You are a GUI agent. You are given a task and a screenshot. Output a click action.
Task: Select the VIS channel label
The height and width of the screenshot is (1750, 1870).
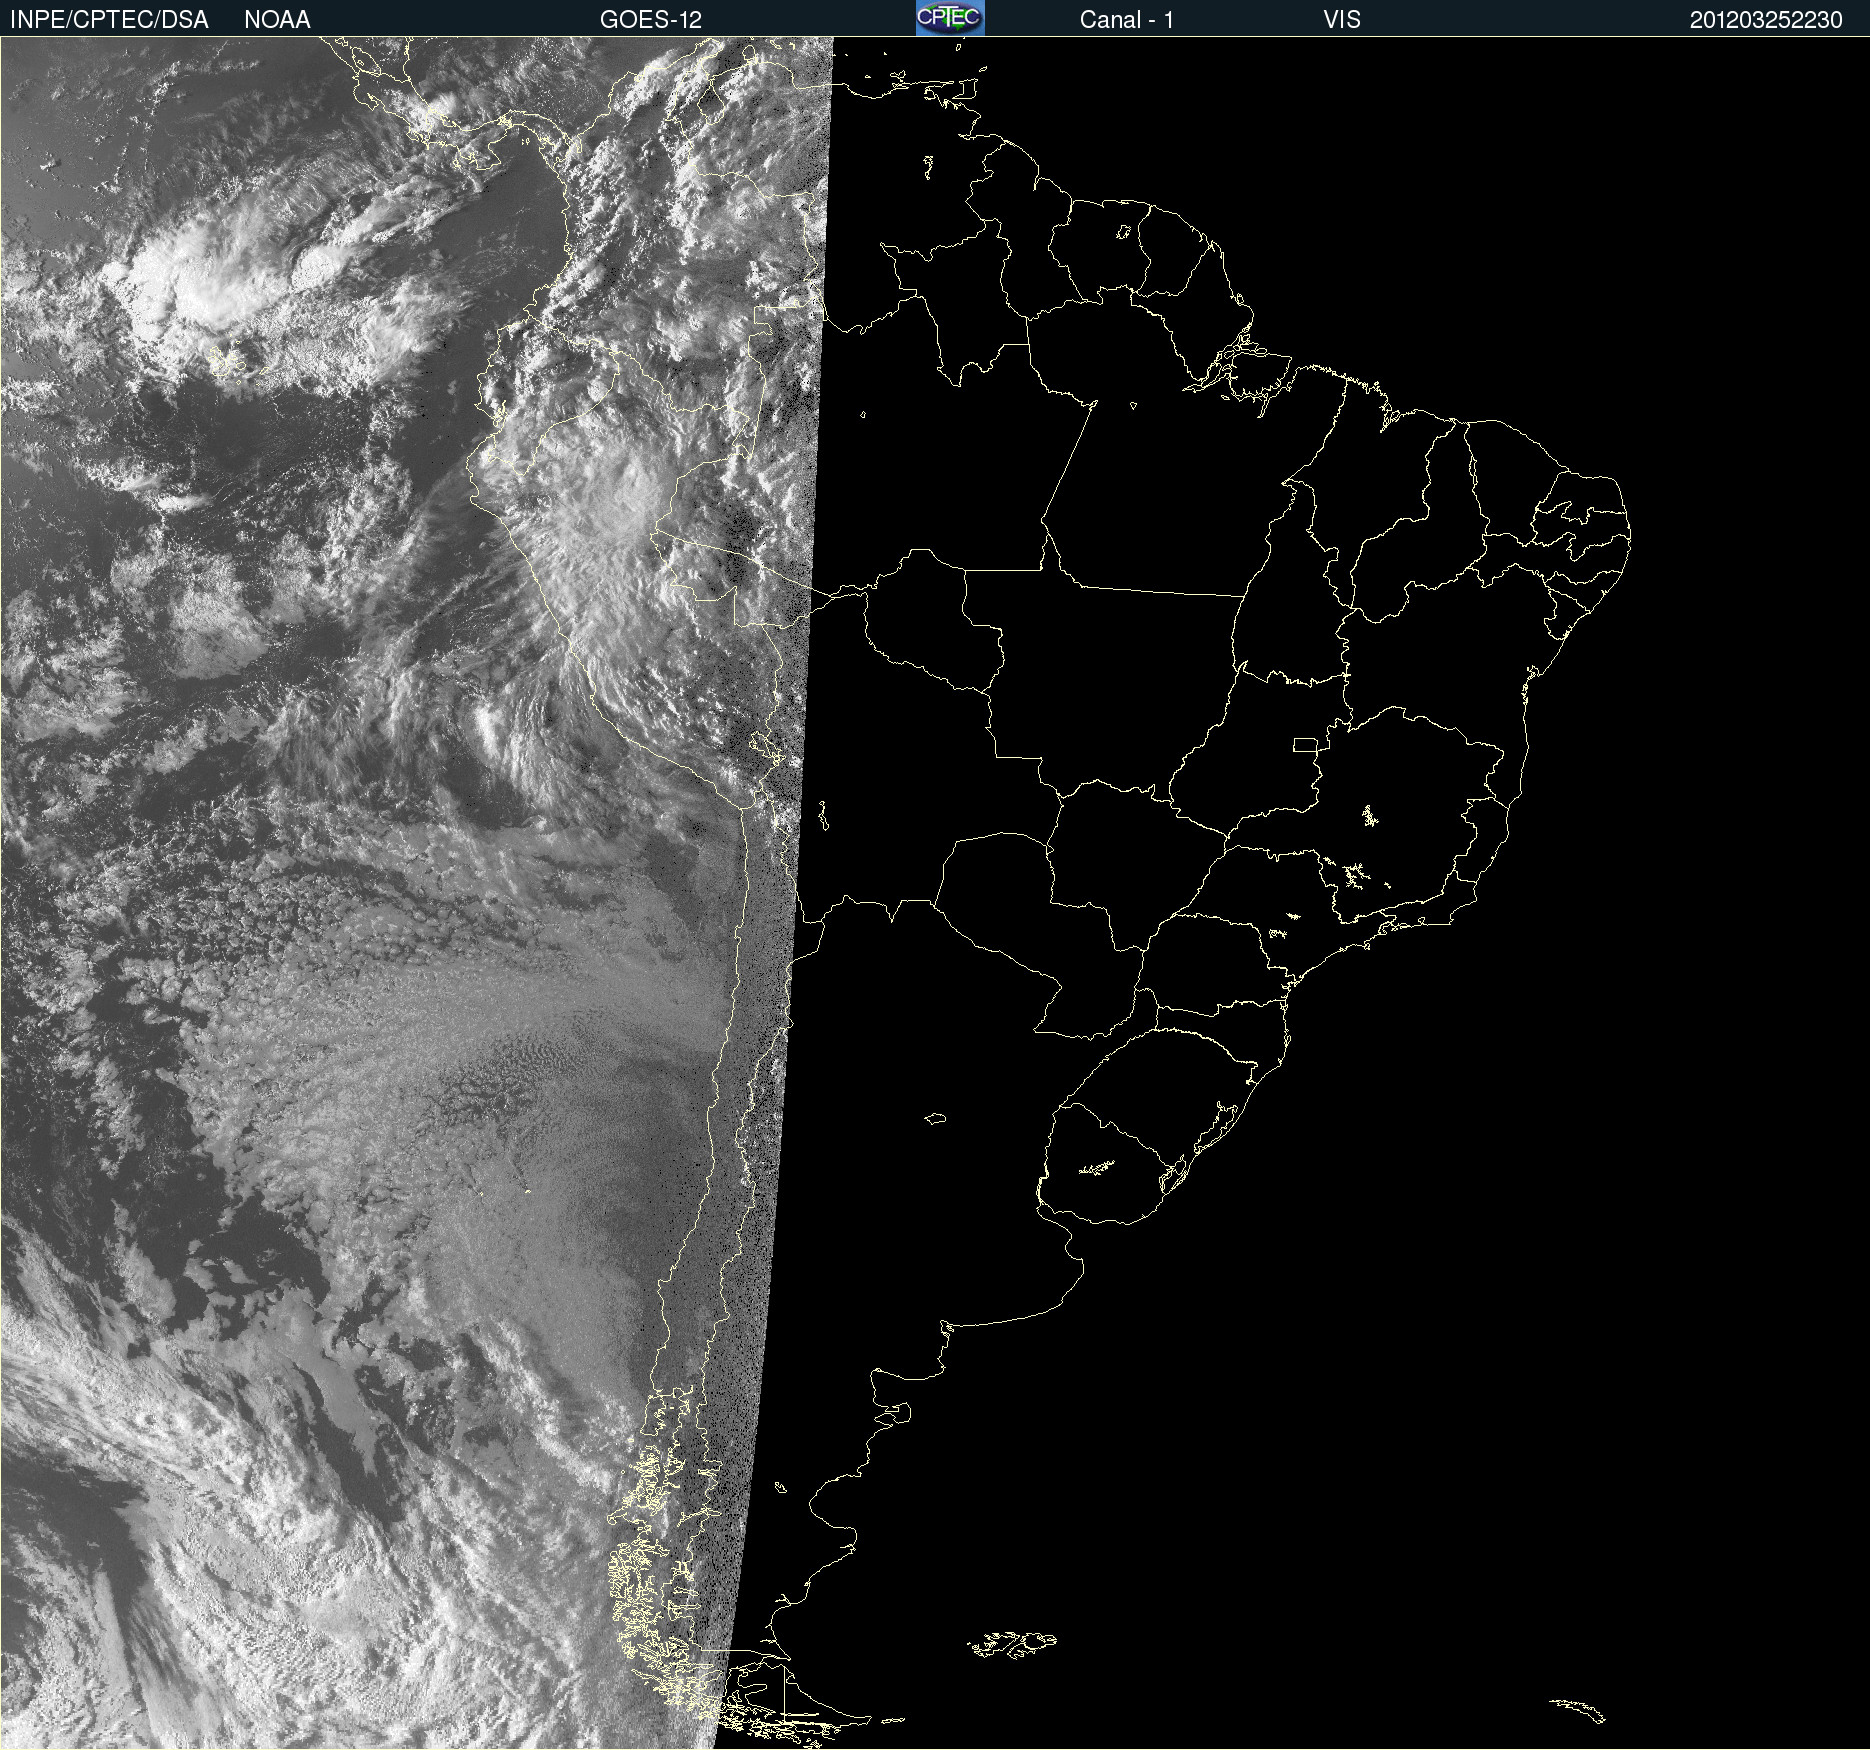click(1342, 20)
